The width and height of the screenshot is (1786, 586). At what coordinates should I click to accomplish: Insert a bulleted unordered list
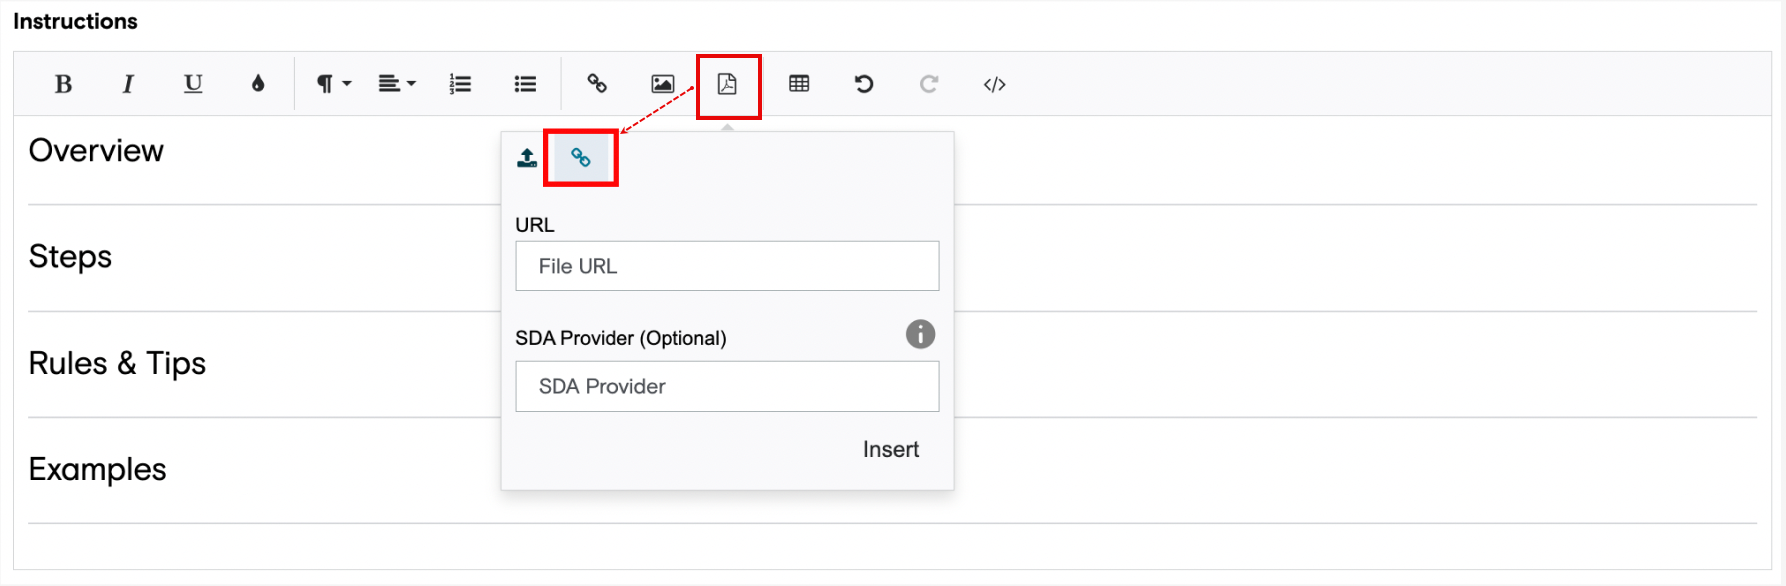(525, 84)
